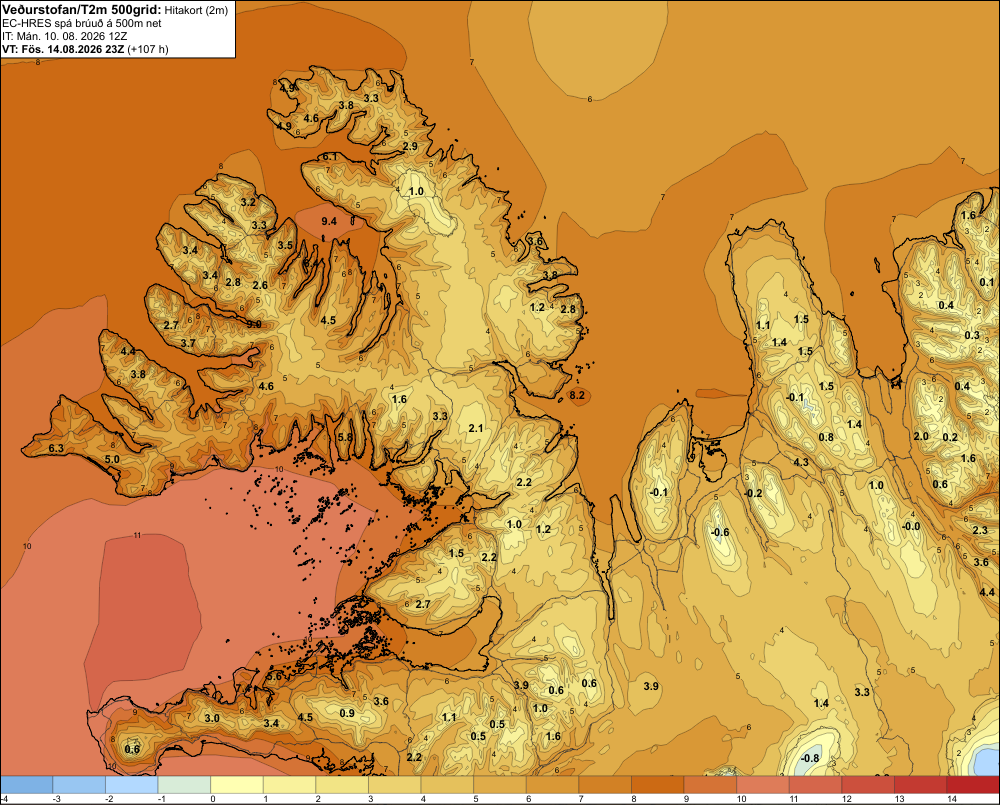
Task: Click the 9.0 temperature value on the map
Action: (x=254, y=324)
